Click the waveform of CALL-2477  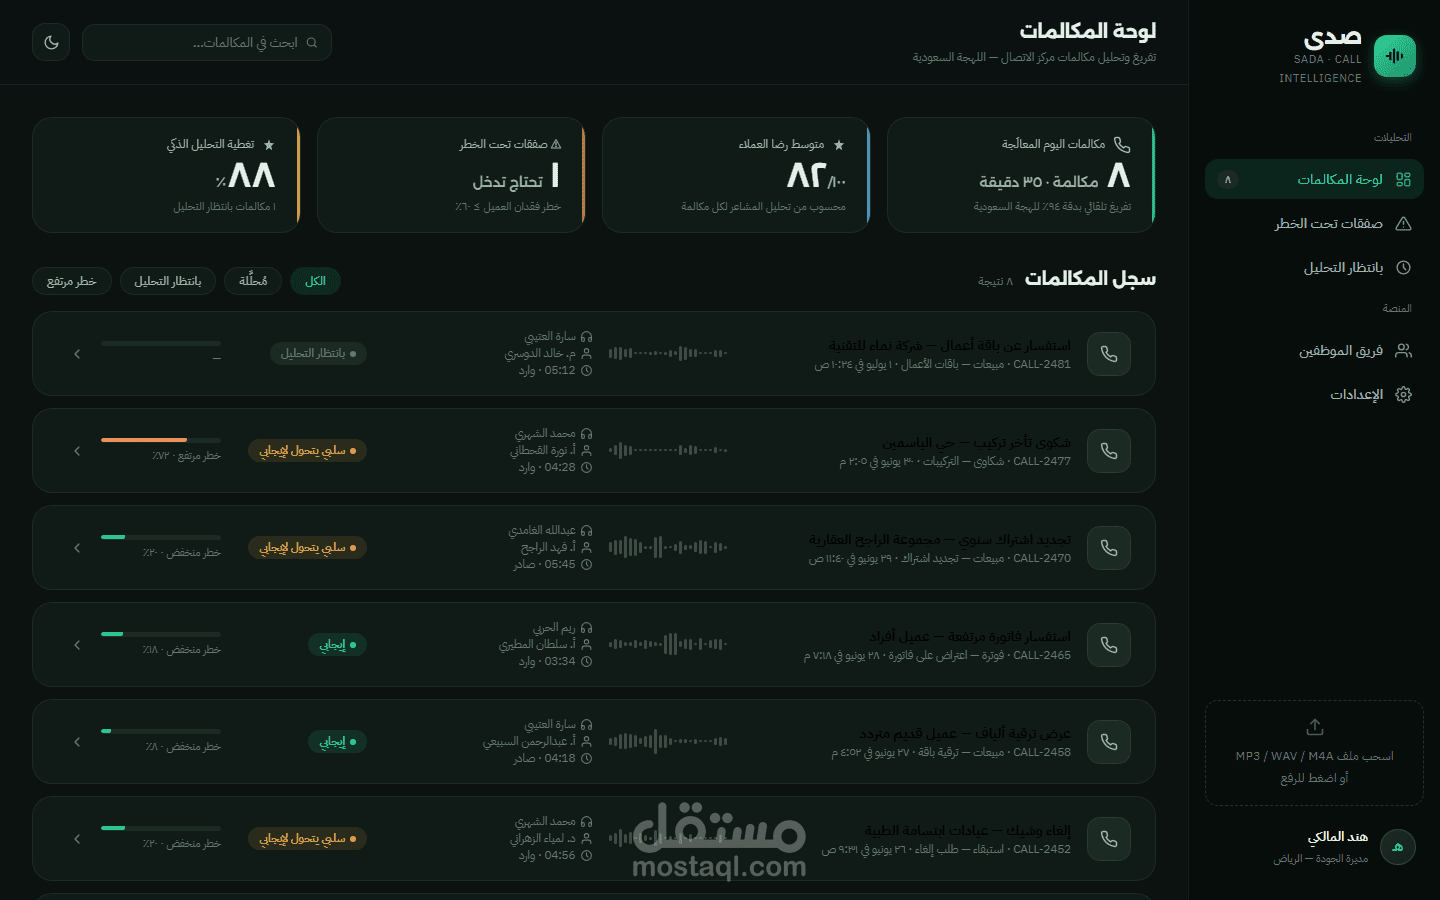tap(668, 450)
